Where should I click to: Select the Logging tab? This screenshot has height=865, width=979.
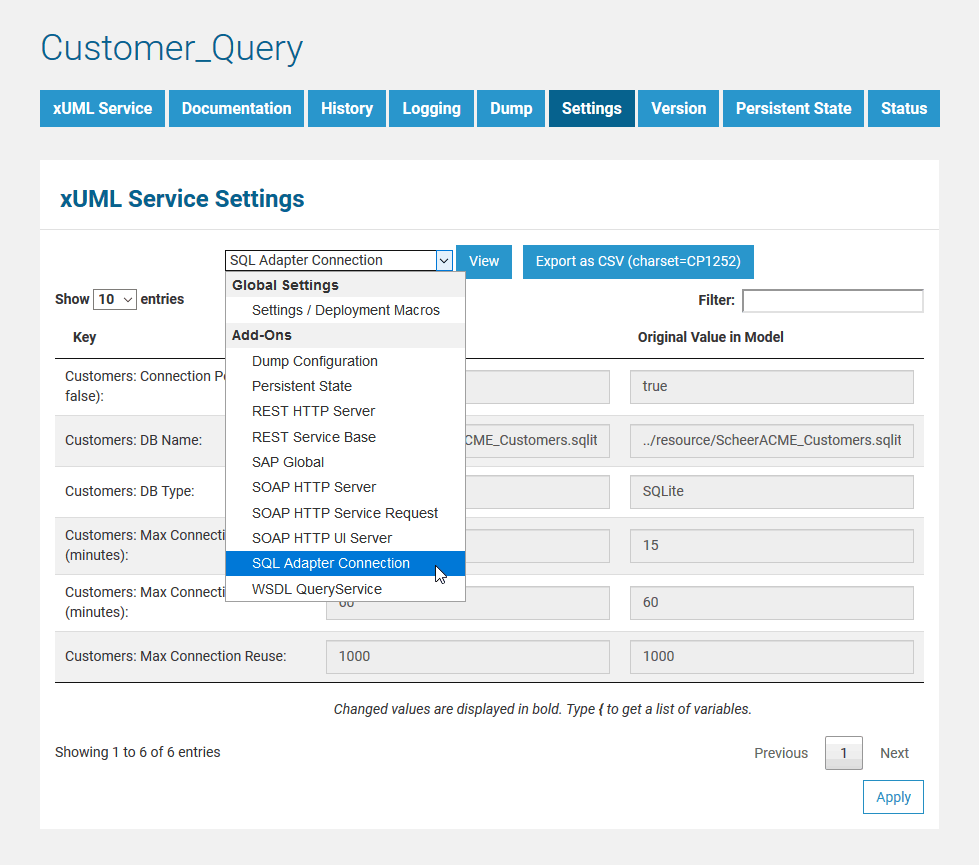431,108
